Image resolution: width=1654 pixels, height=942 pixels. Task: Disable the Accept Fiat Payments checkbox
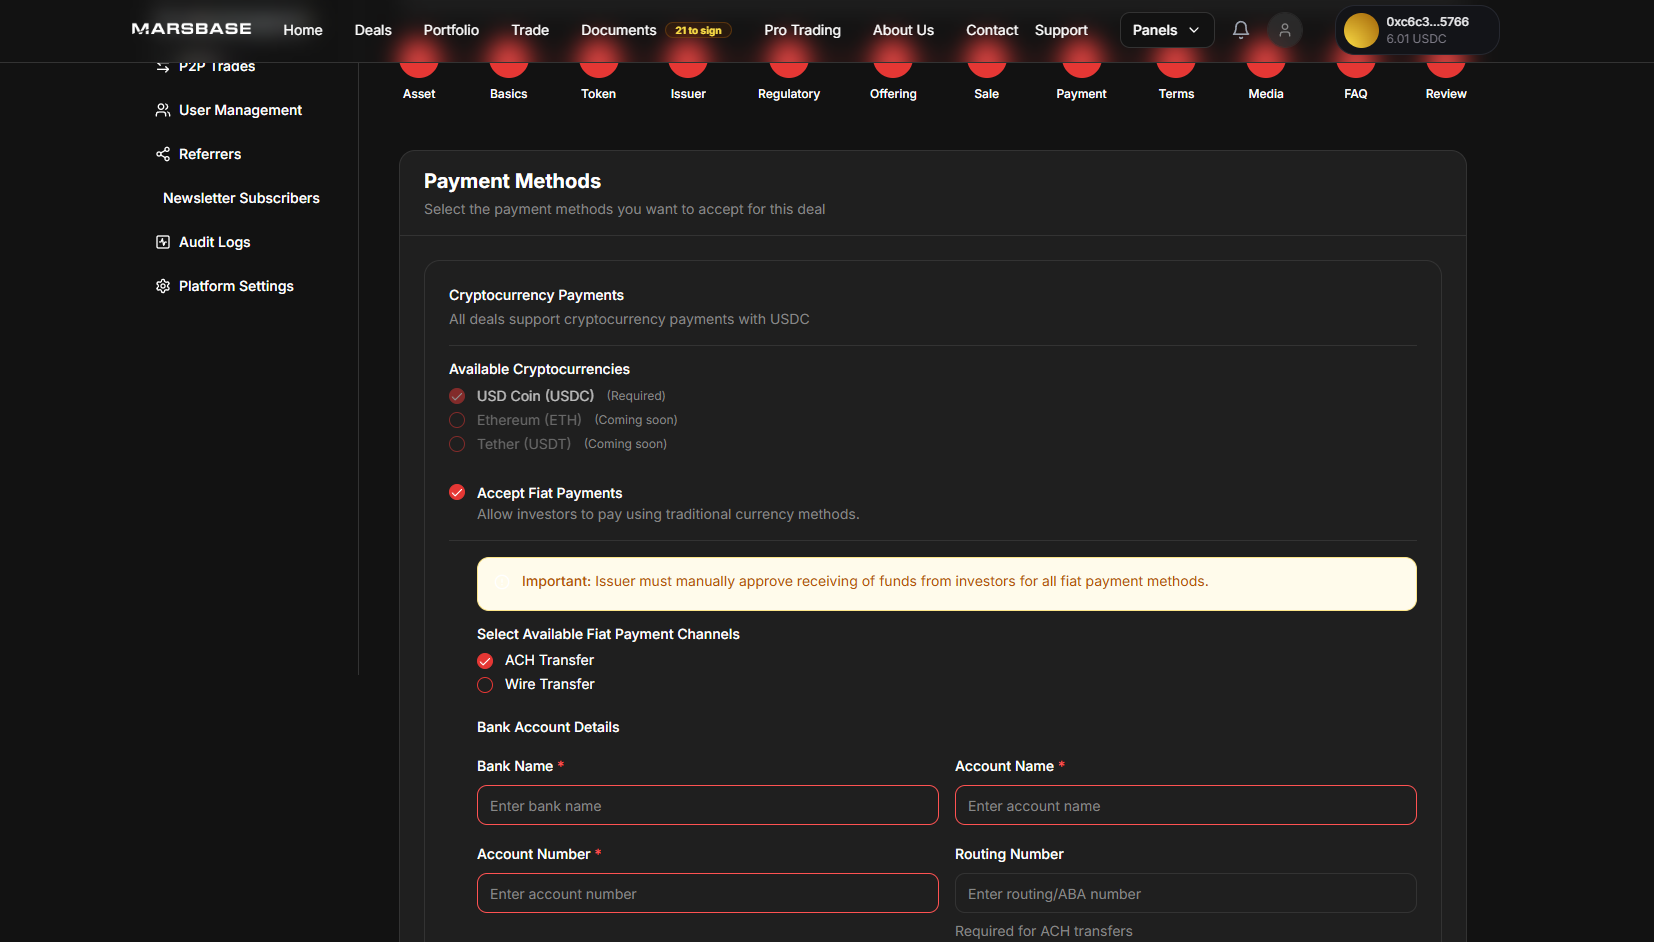457,492
